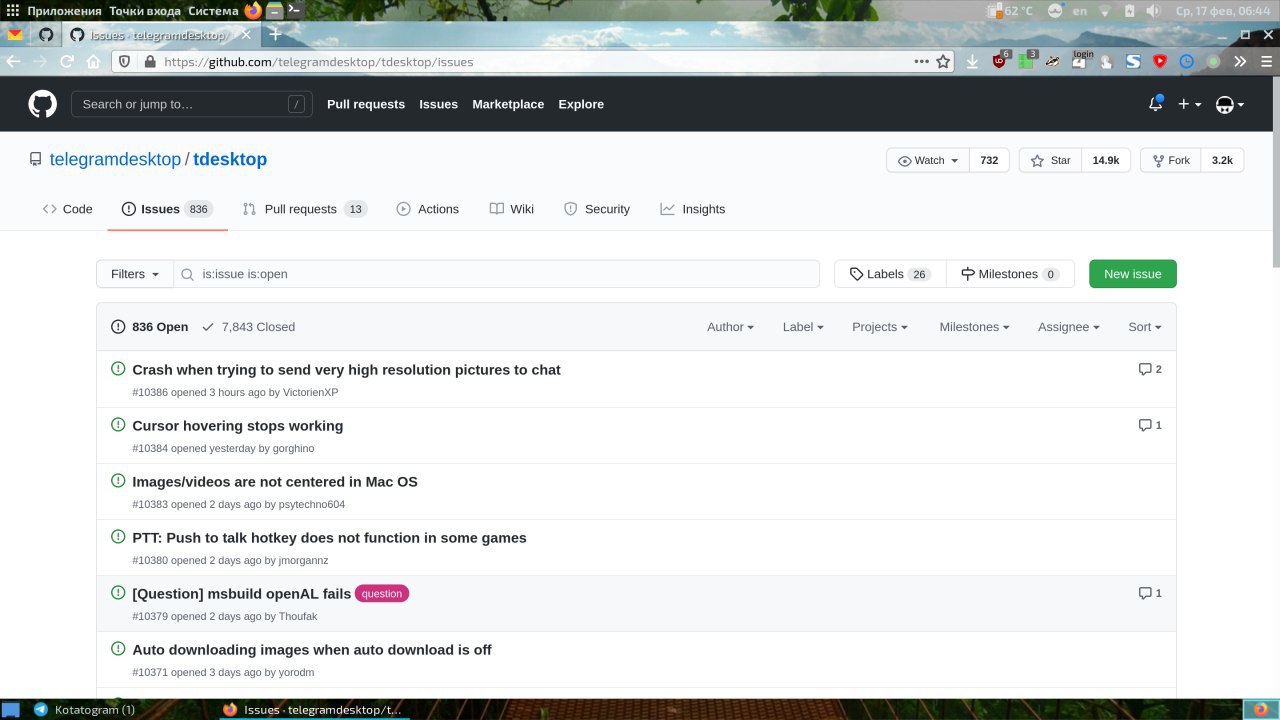Show more toolbar extensions via the overflow chevron

tap(1240, 61)
